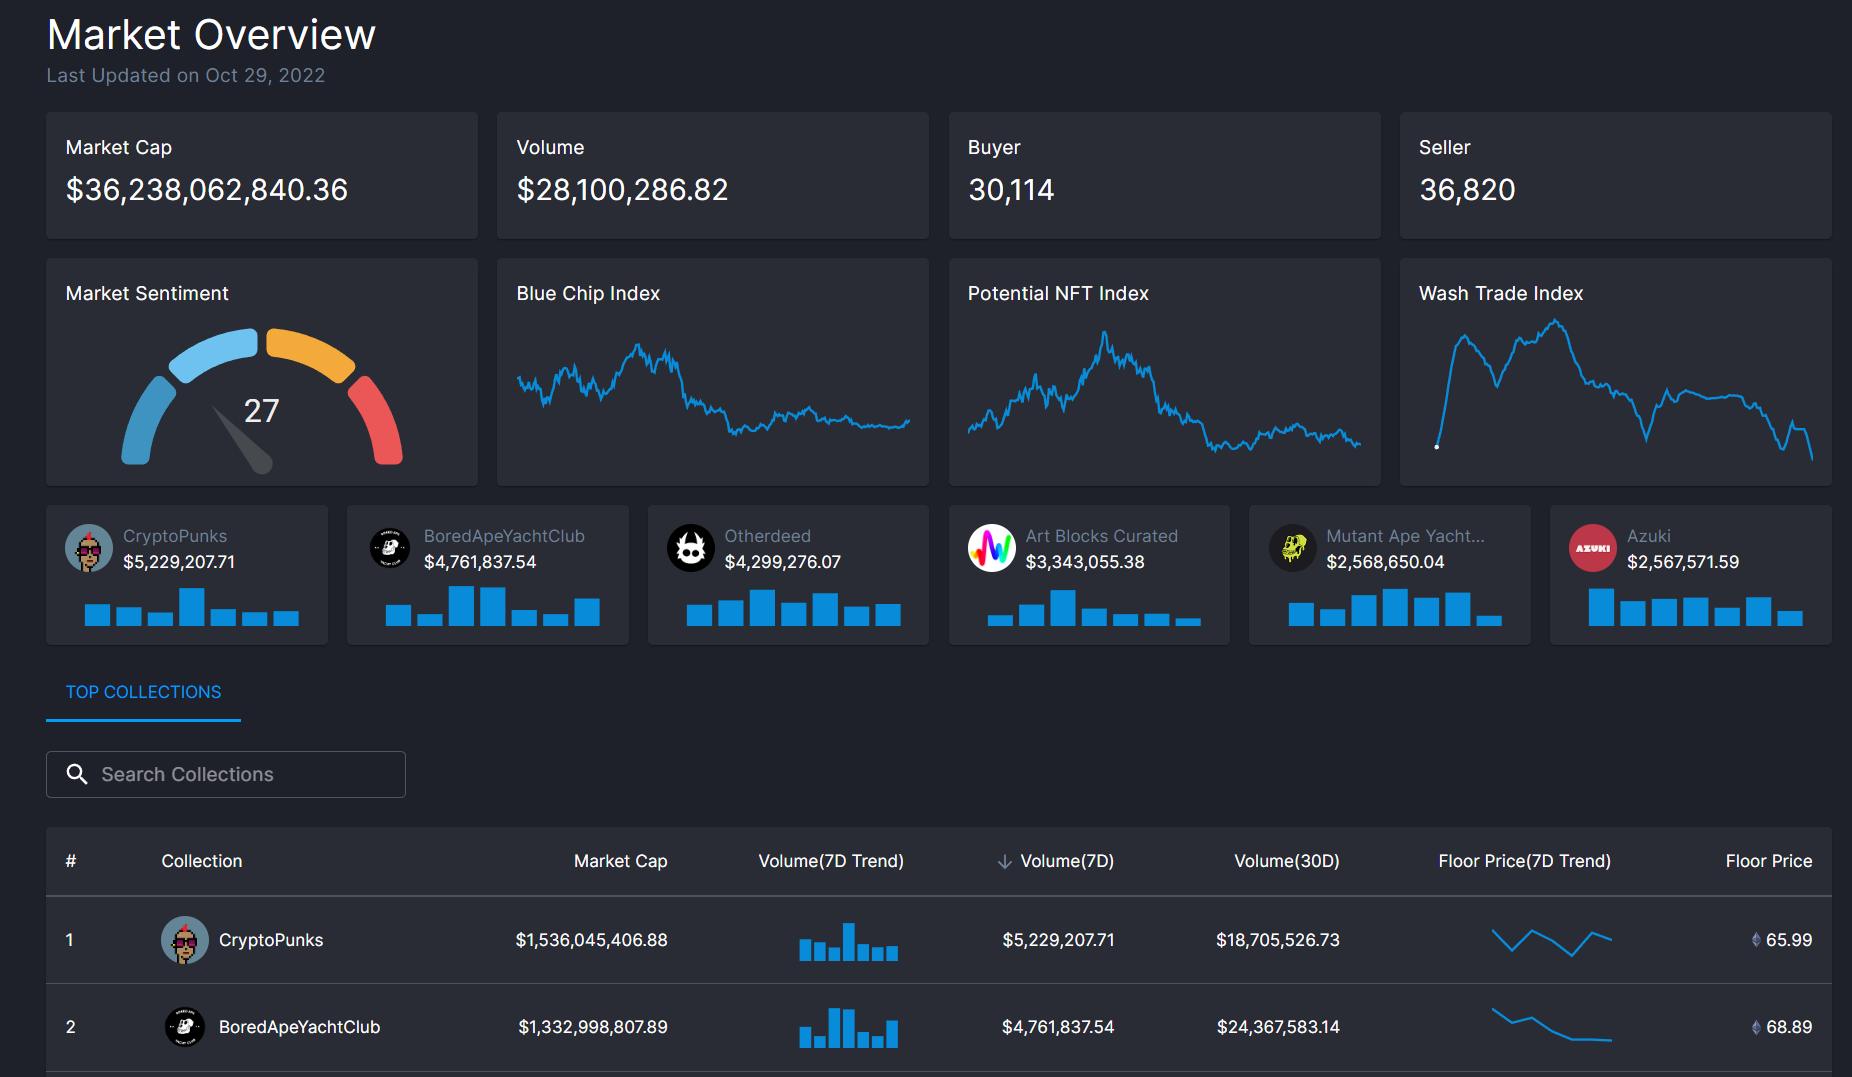Click the CryptoPunks avatar in top card
1852x1077 pixels.
click(x=89, y=548)
